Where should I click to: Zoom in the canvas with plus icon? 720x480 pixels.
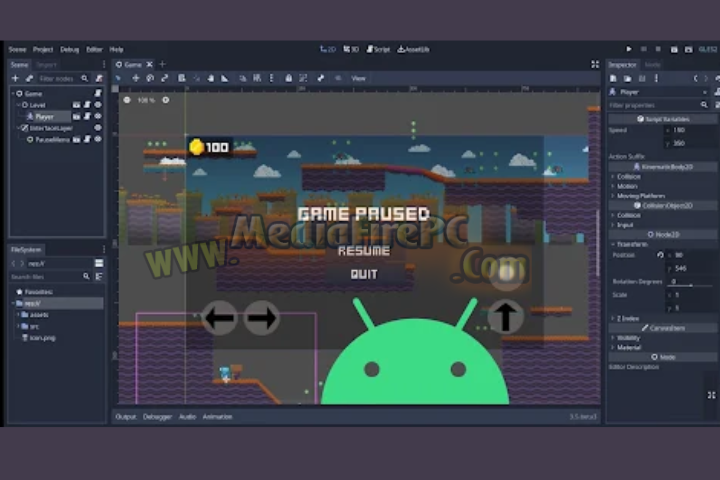tap(166, 100)
